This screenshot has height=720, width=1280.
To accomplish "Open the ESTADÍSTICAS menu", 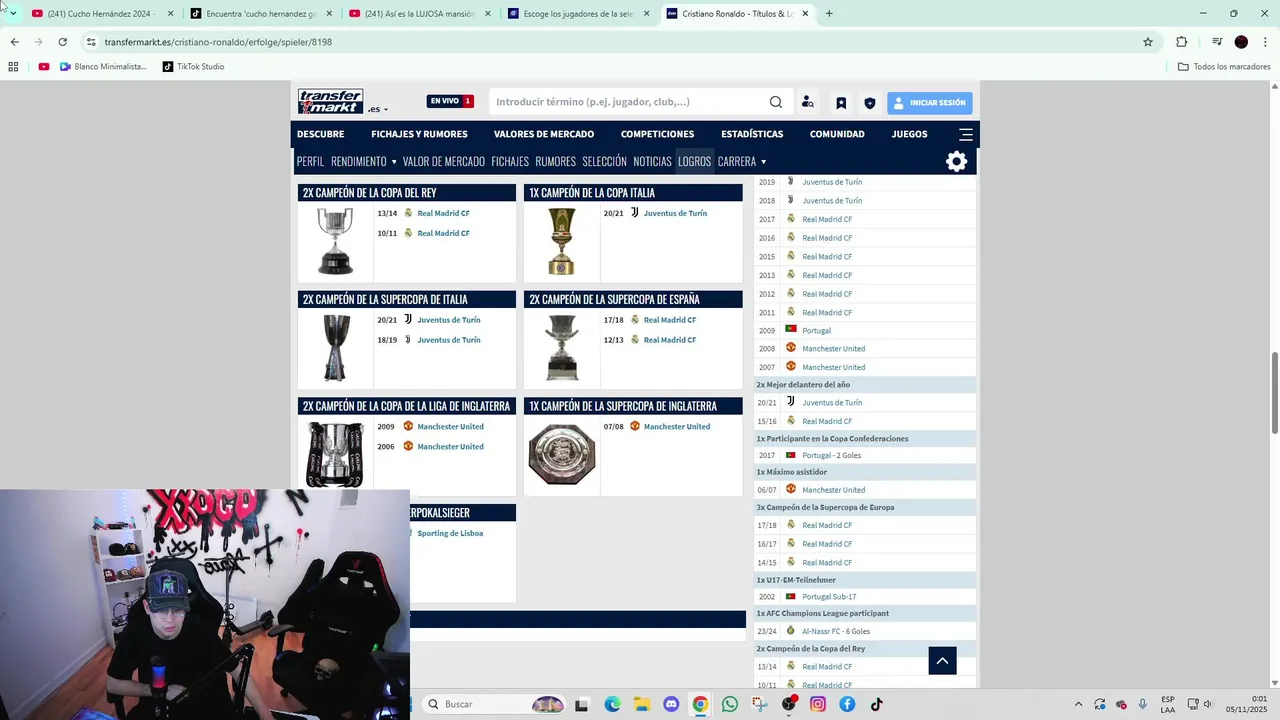I will click(x=752, y=134).
